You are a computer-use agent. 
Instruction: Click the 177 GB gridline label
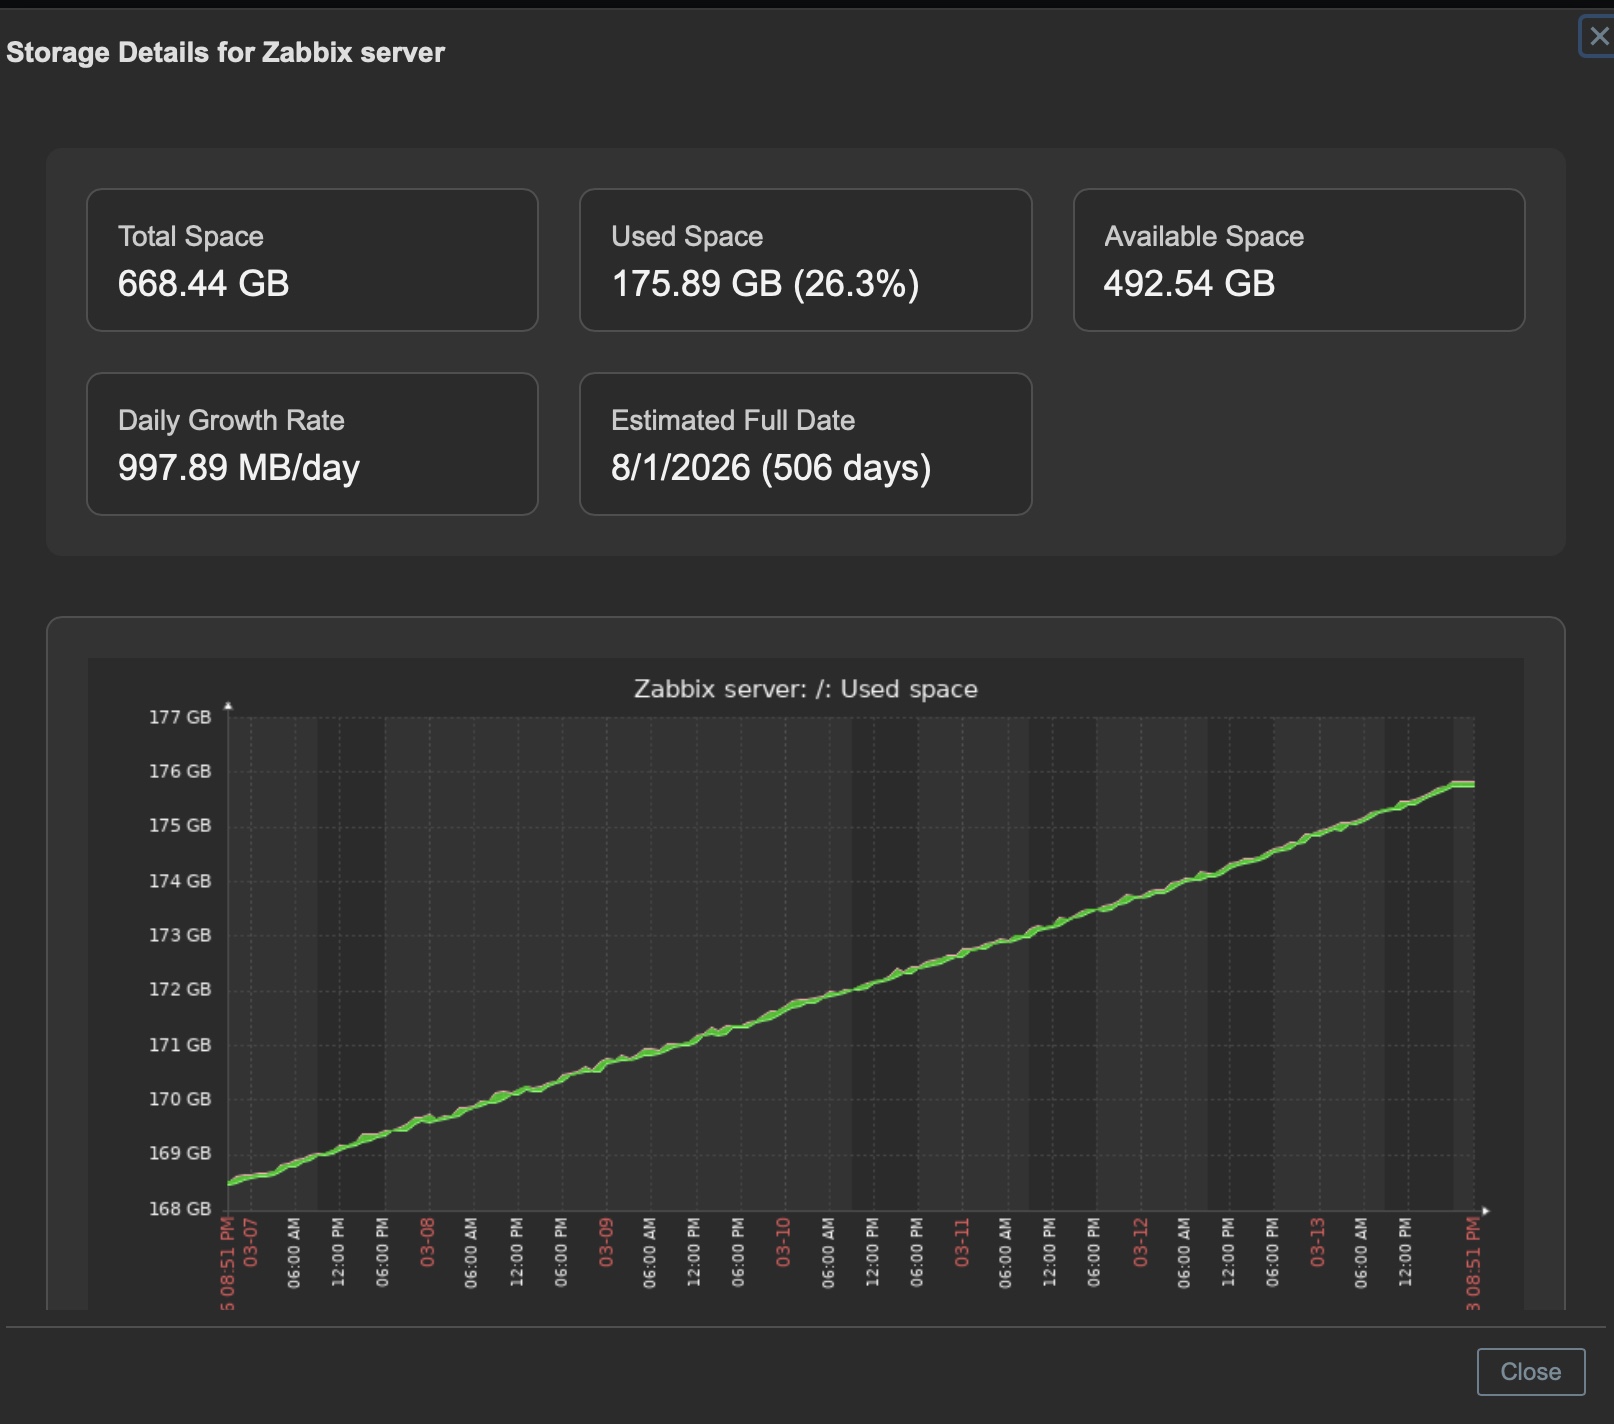pyautogui.click(x=181, y=715)
